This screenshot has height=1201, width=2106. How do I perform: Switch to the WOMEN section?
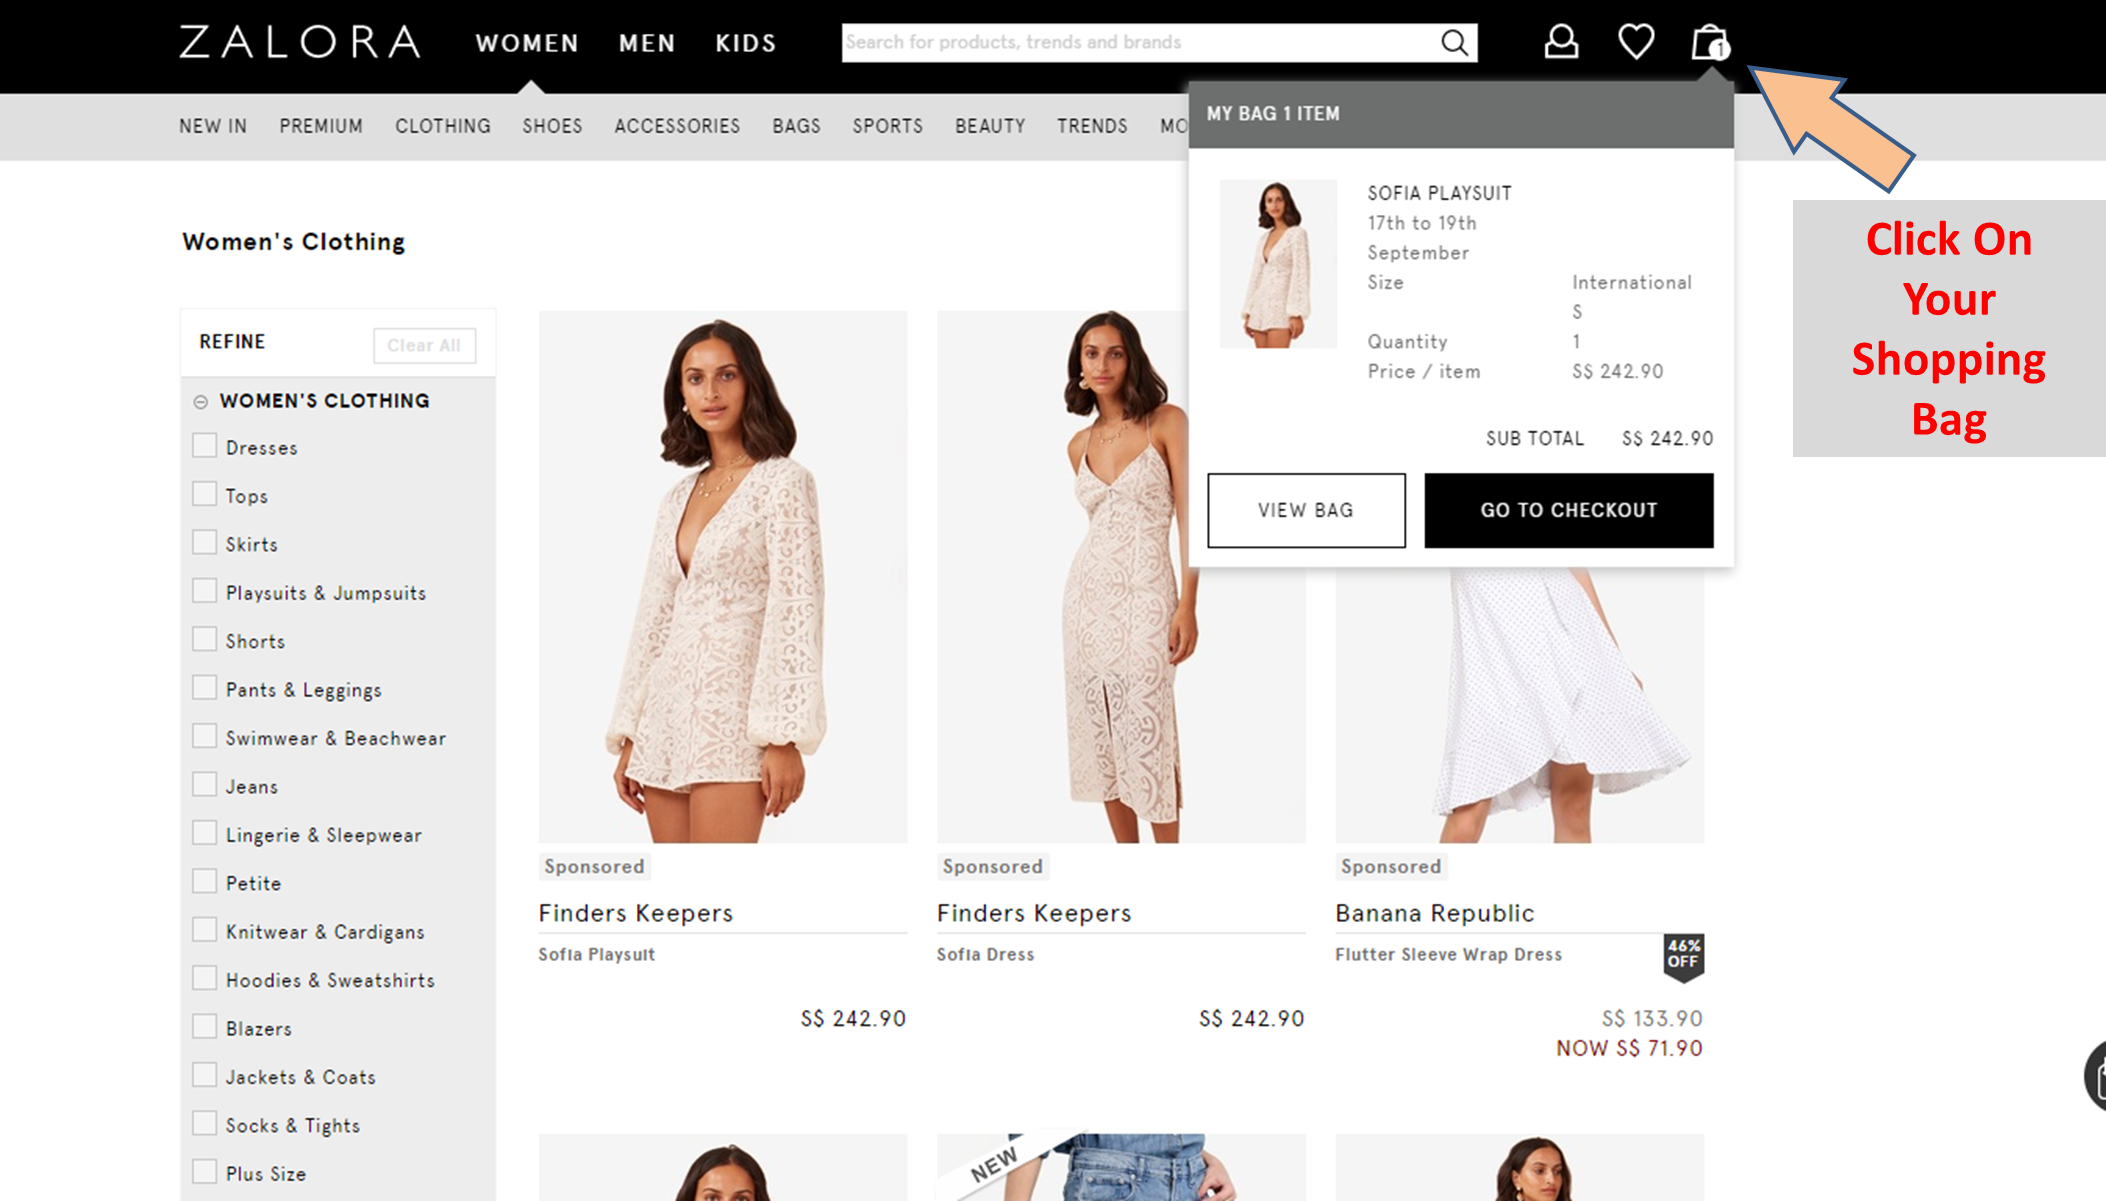coord(527,43)
